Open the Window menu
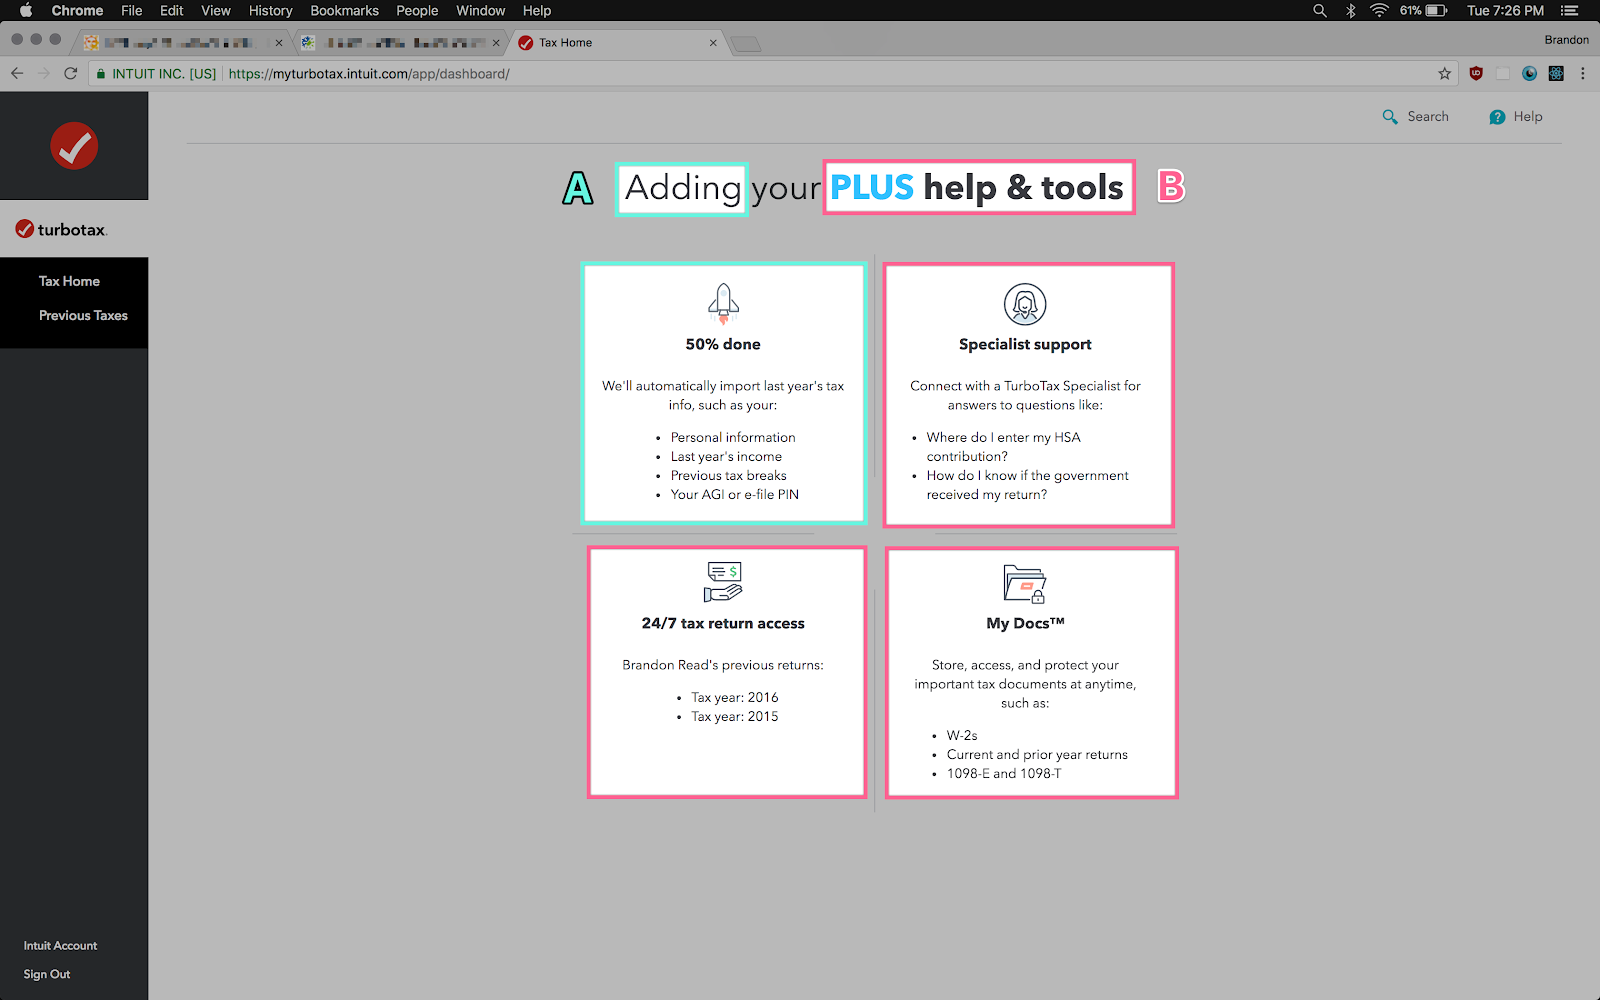This screenshot has height=1000, width=1600. [481, 10]
